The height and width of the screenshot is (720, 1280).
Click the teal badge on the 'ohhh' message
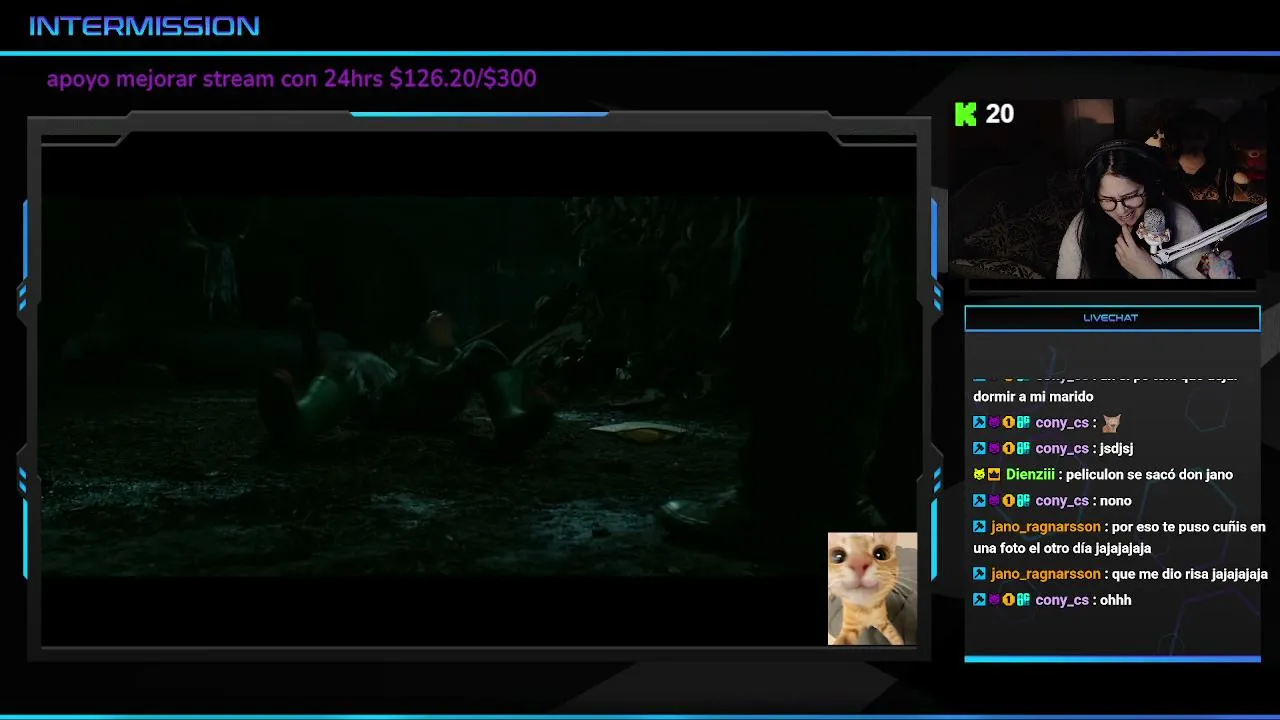1023,600
